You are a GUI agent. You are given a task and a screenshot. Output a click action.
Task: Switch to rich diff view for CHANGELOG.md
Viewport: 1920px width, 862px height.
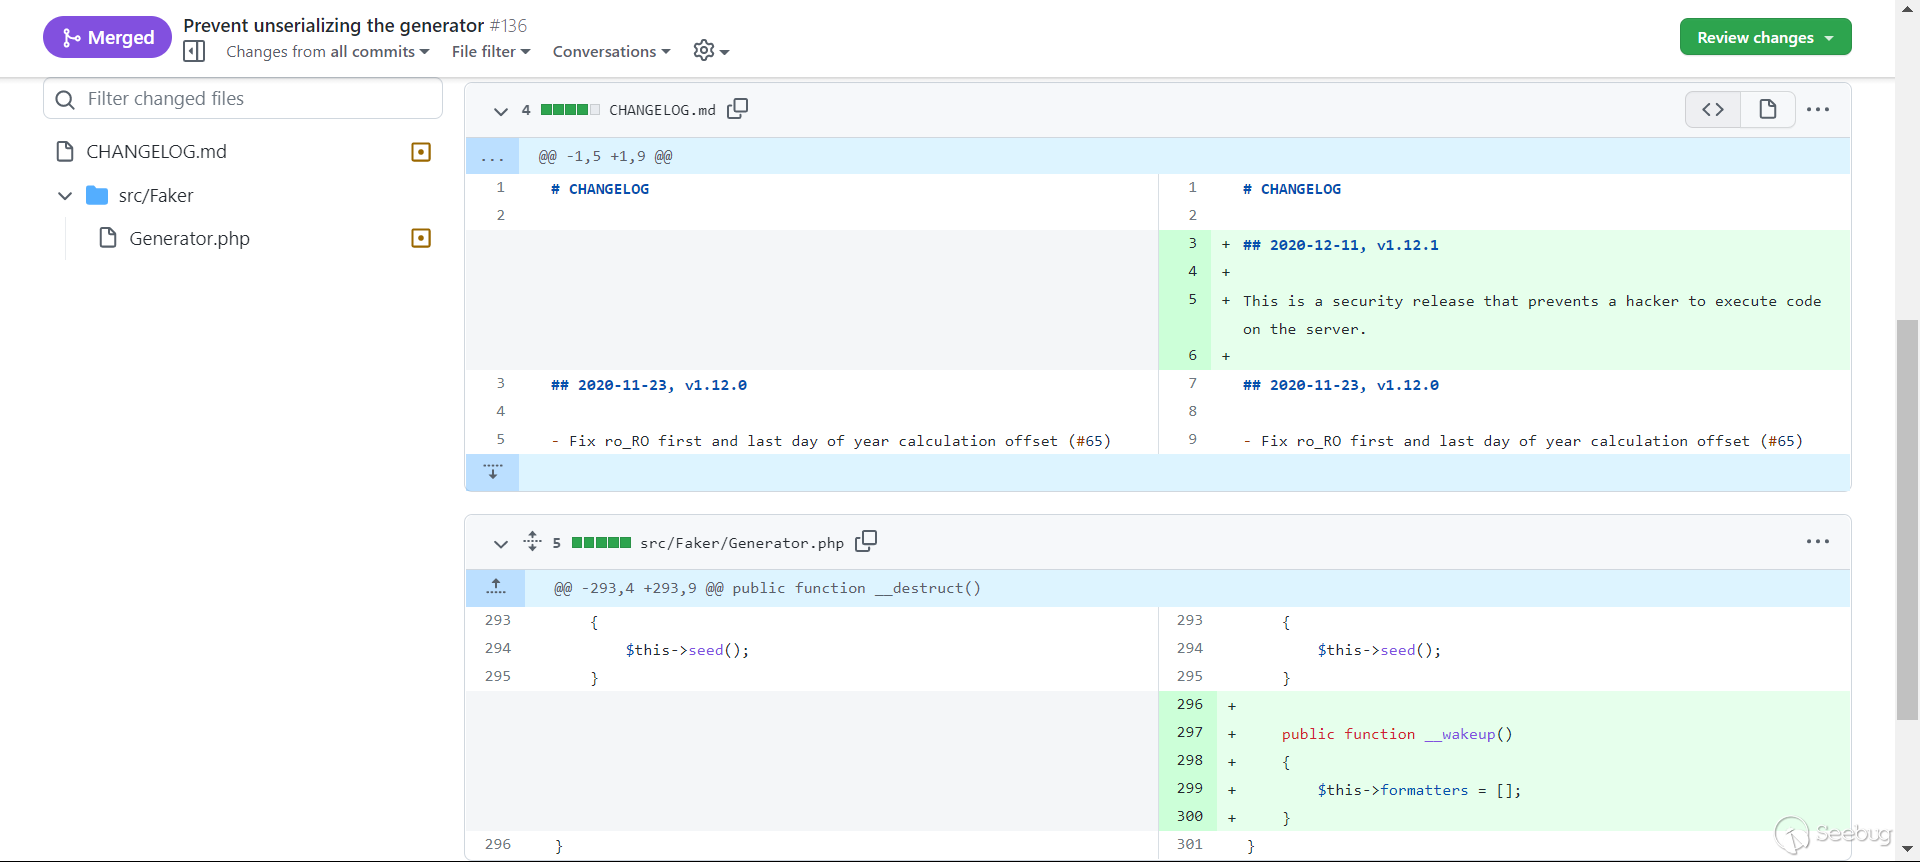1767,110
